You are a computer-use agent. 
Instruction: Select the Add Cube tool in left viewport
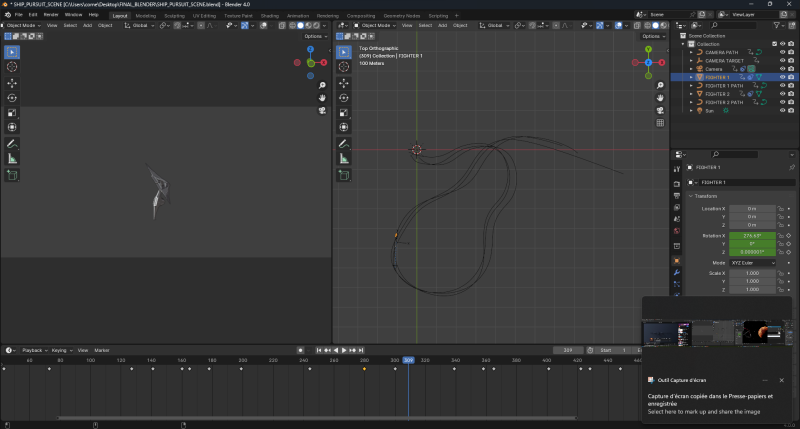pos(12,175)
